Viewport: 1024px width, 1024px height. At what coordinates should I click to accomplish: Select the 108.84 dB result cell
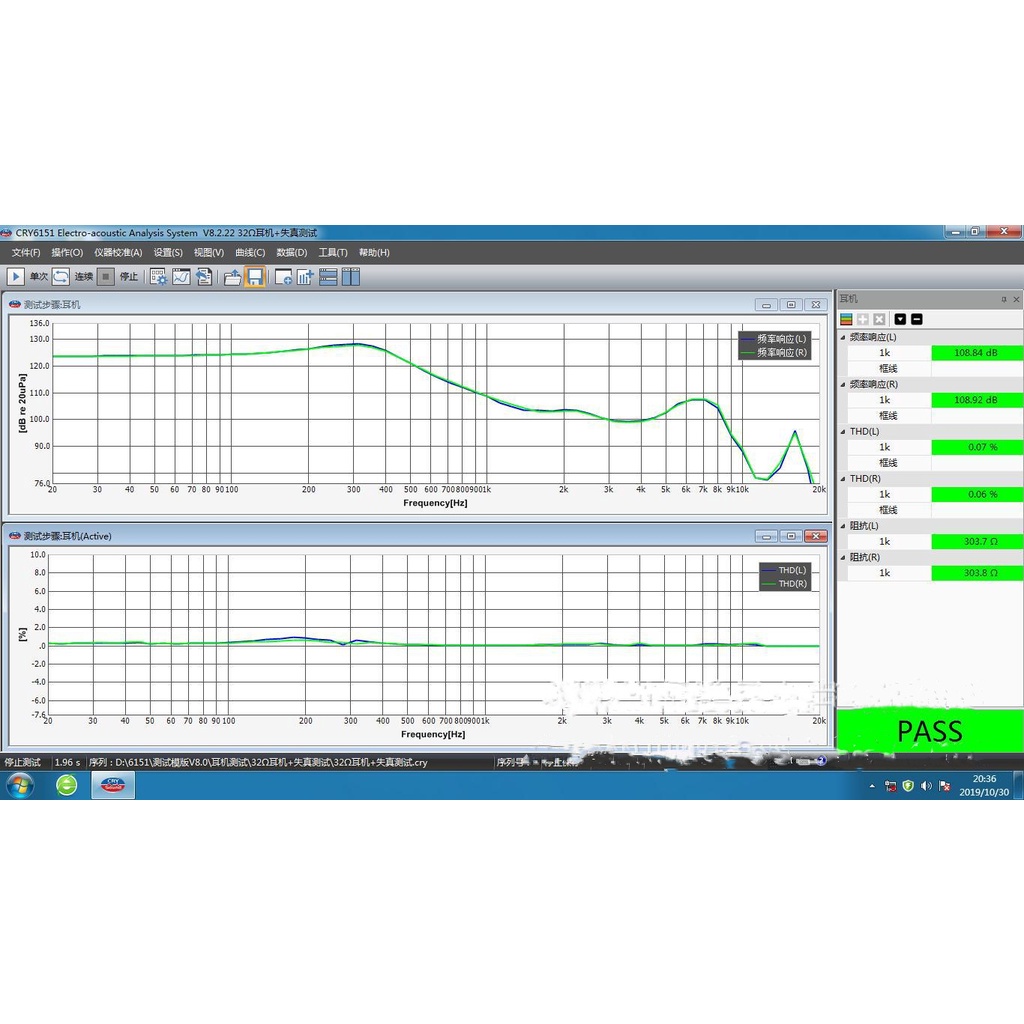point(977,353)
